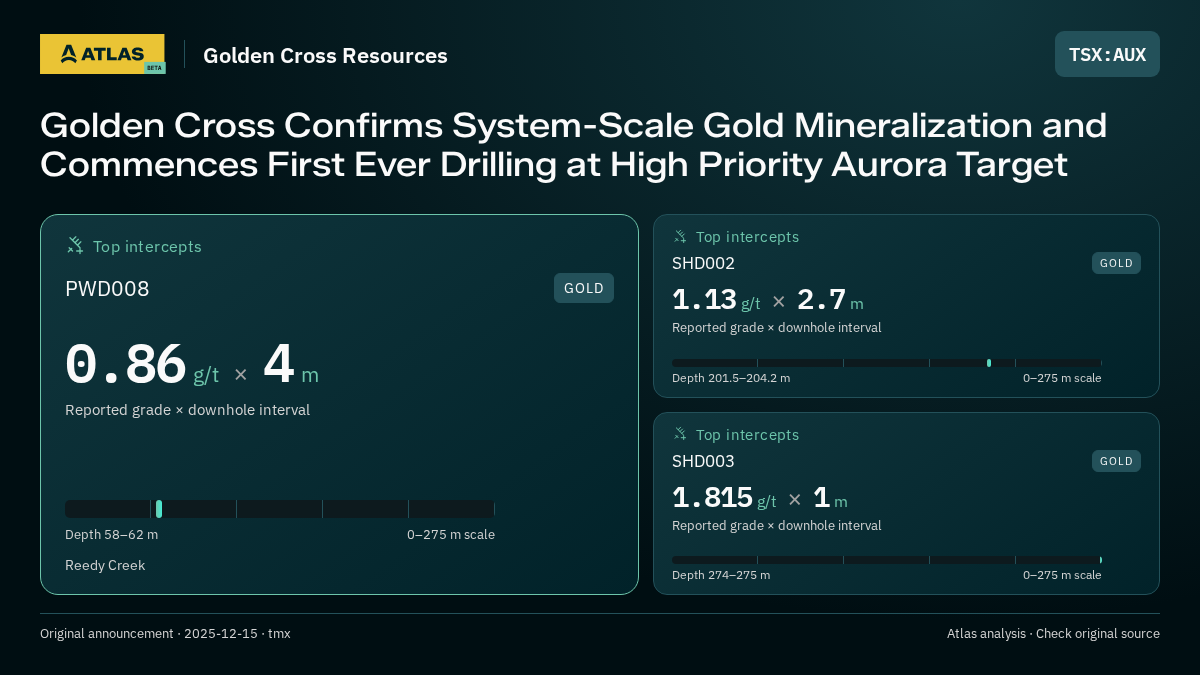This screenshot has height=675, width=1200.
Task: Click the 4 m interval value
Action: [x=291, y=365]
